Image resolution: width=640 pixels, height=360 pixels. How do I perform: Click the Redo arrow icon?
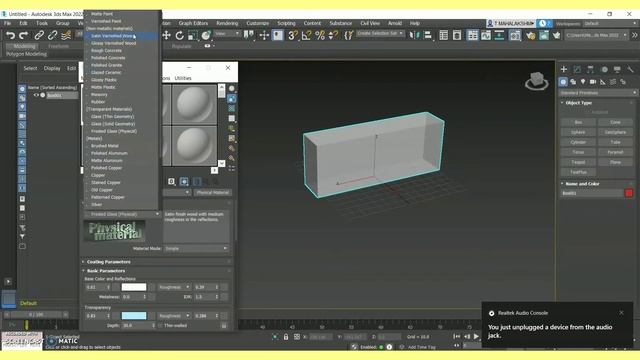point(24,36)
